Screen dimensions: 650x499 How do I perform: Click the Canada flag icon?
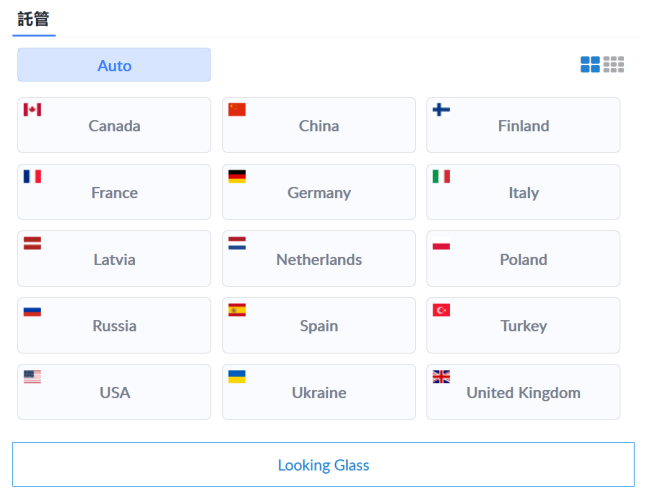[32, 110]
